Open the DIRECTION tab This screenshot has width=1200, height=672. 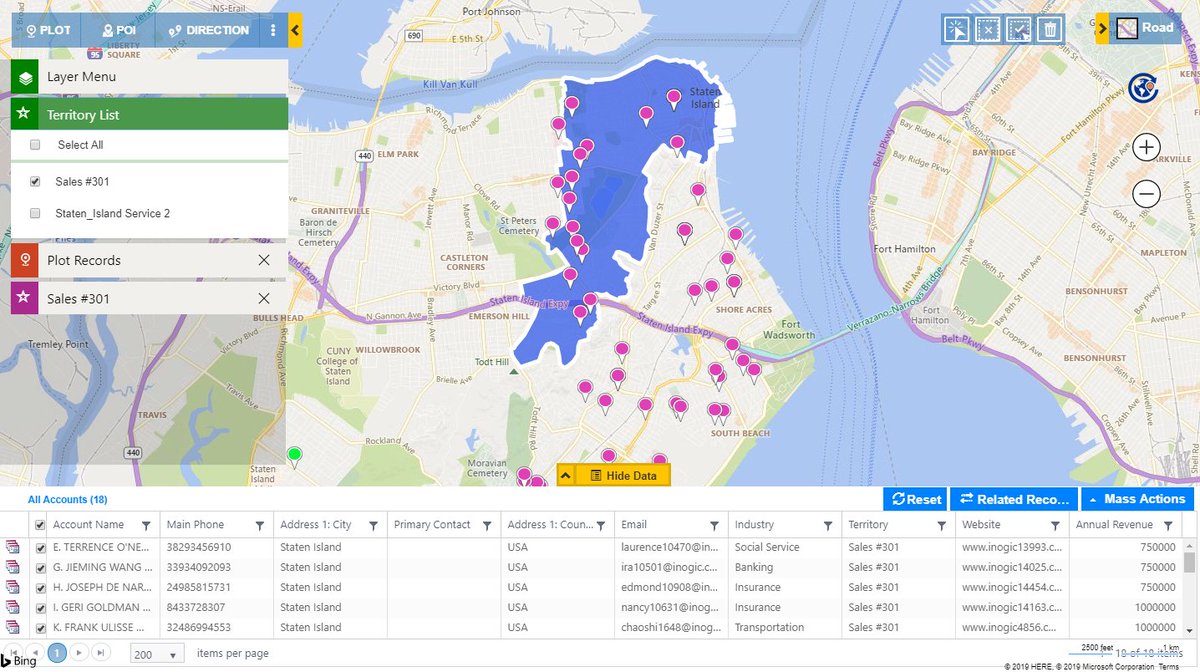(209, 30)
